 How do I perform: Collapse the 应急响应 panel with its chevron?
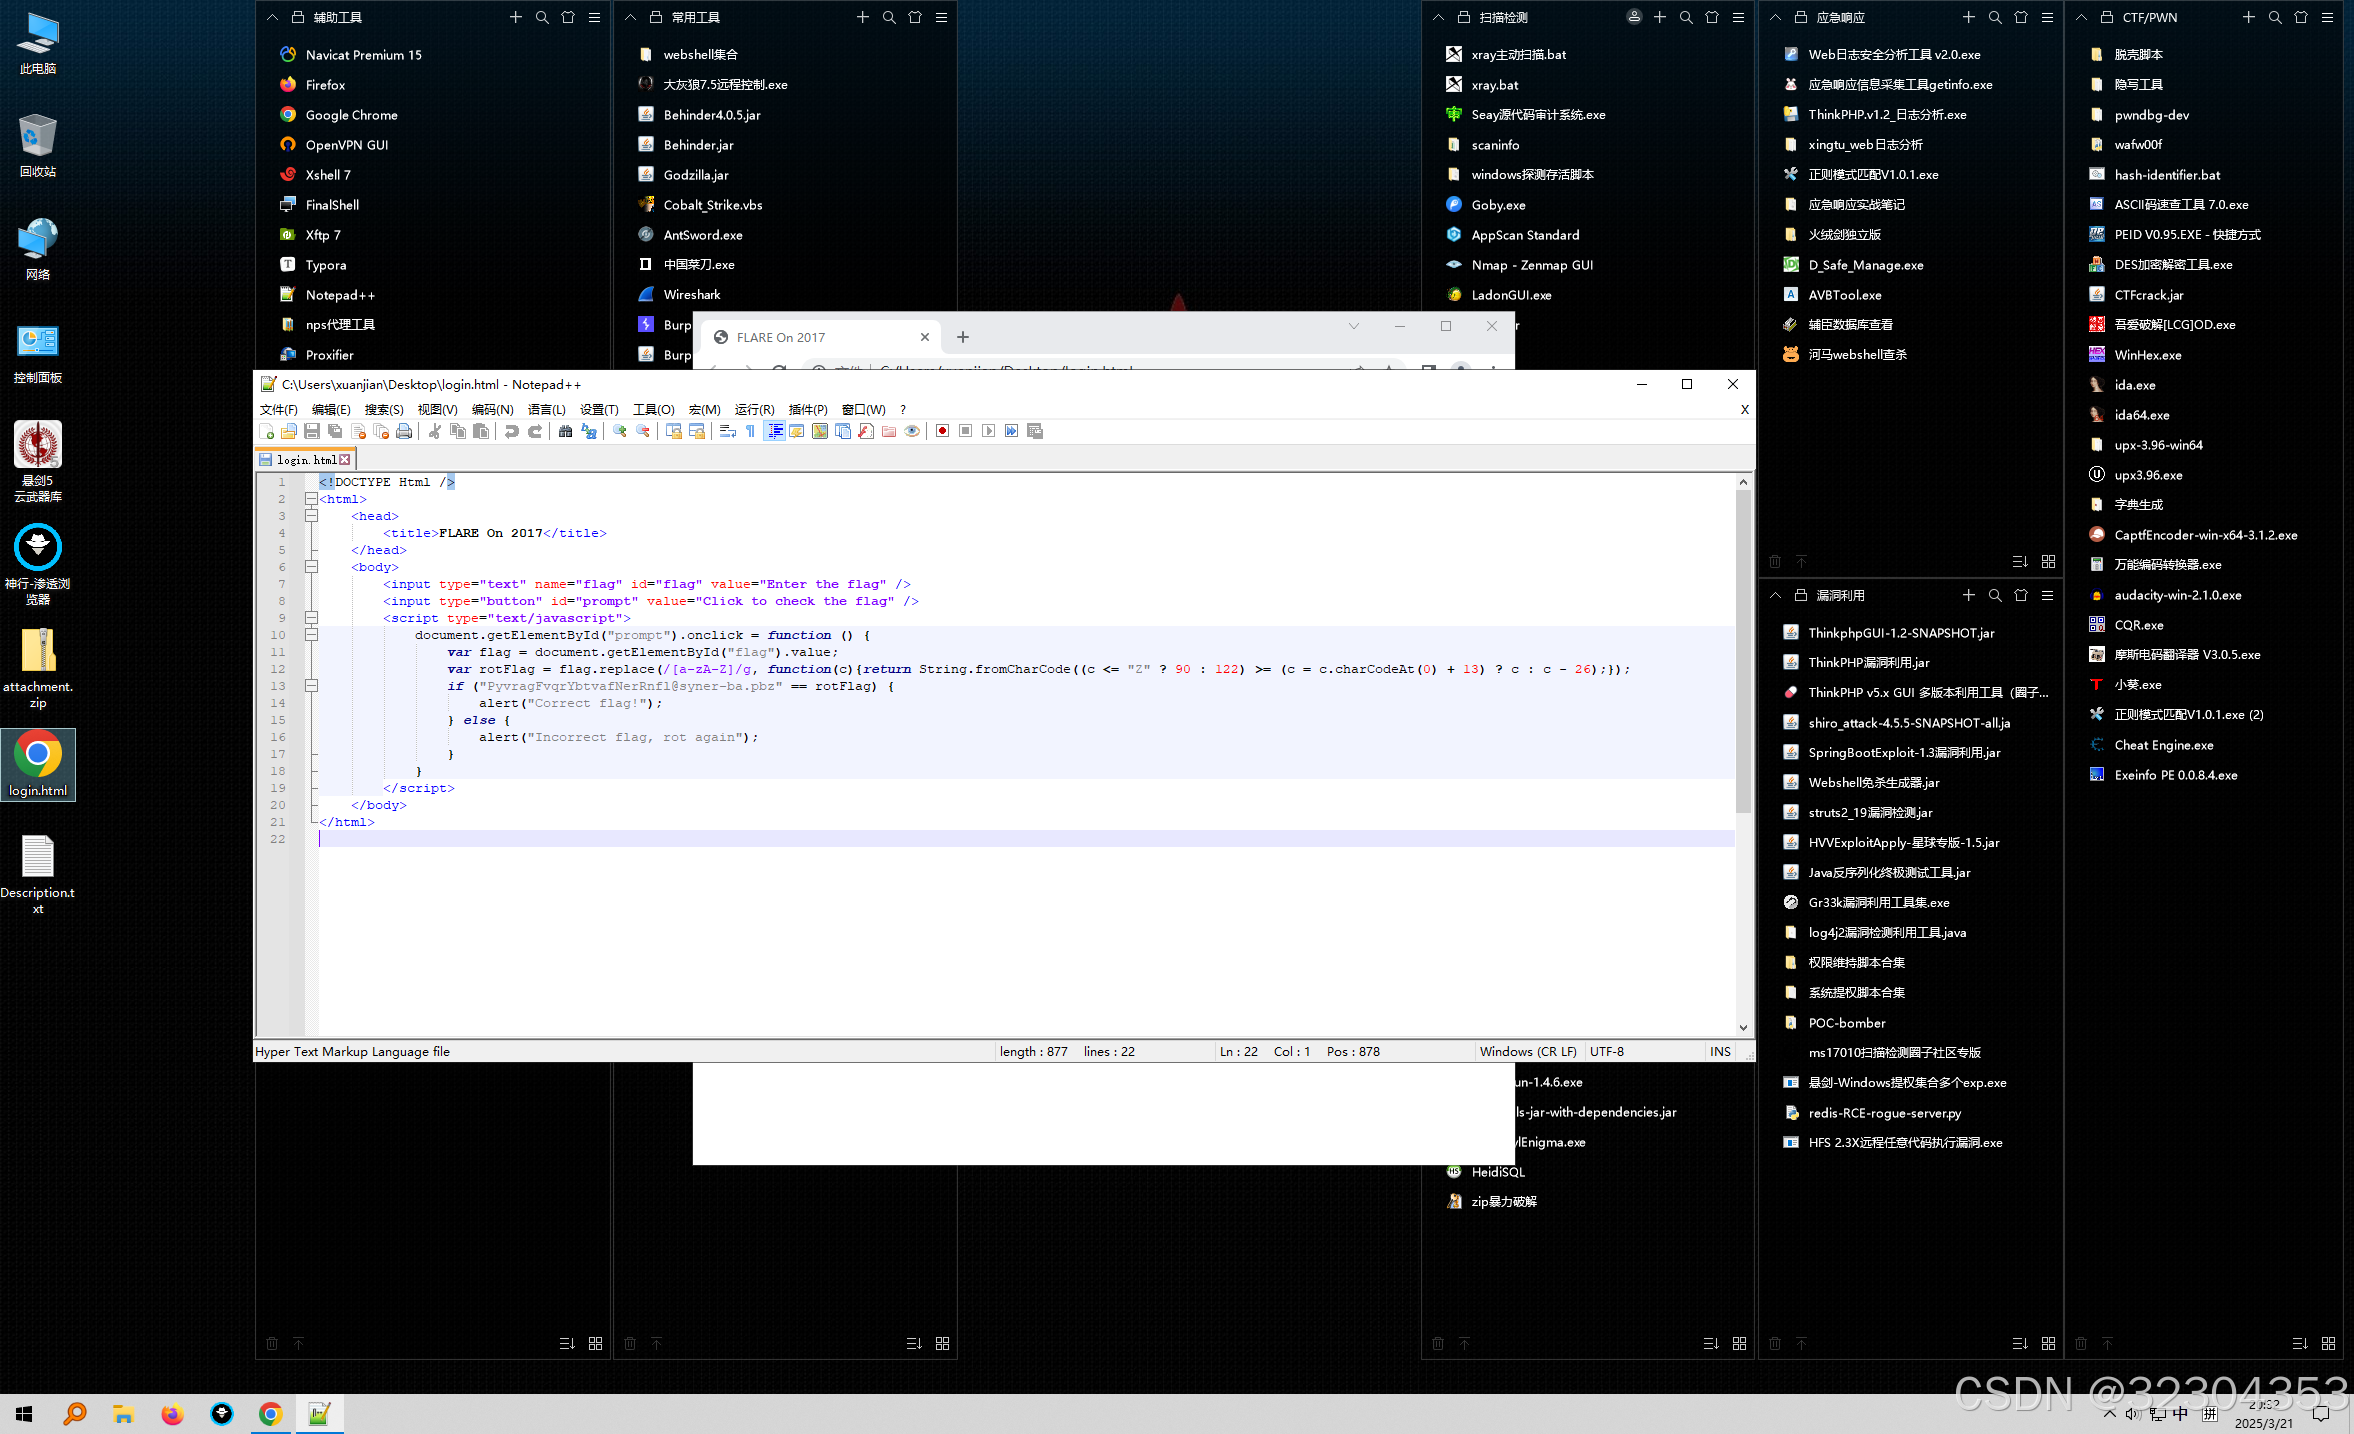point(1775,17)
